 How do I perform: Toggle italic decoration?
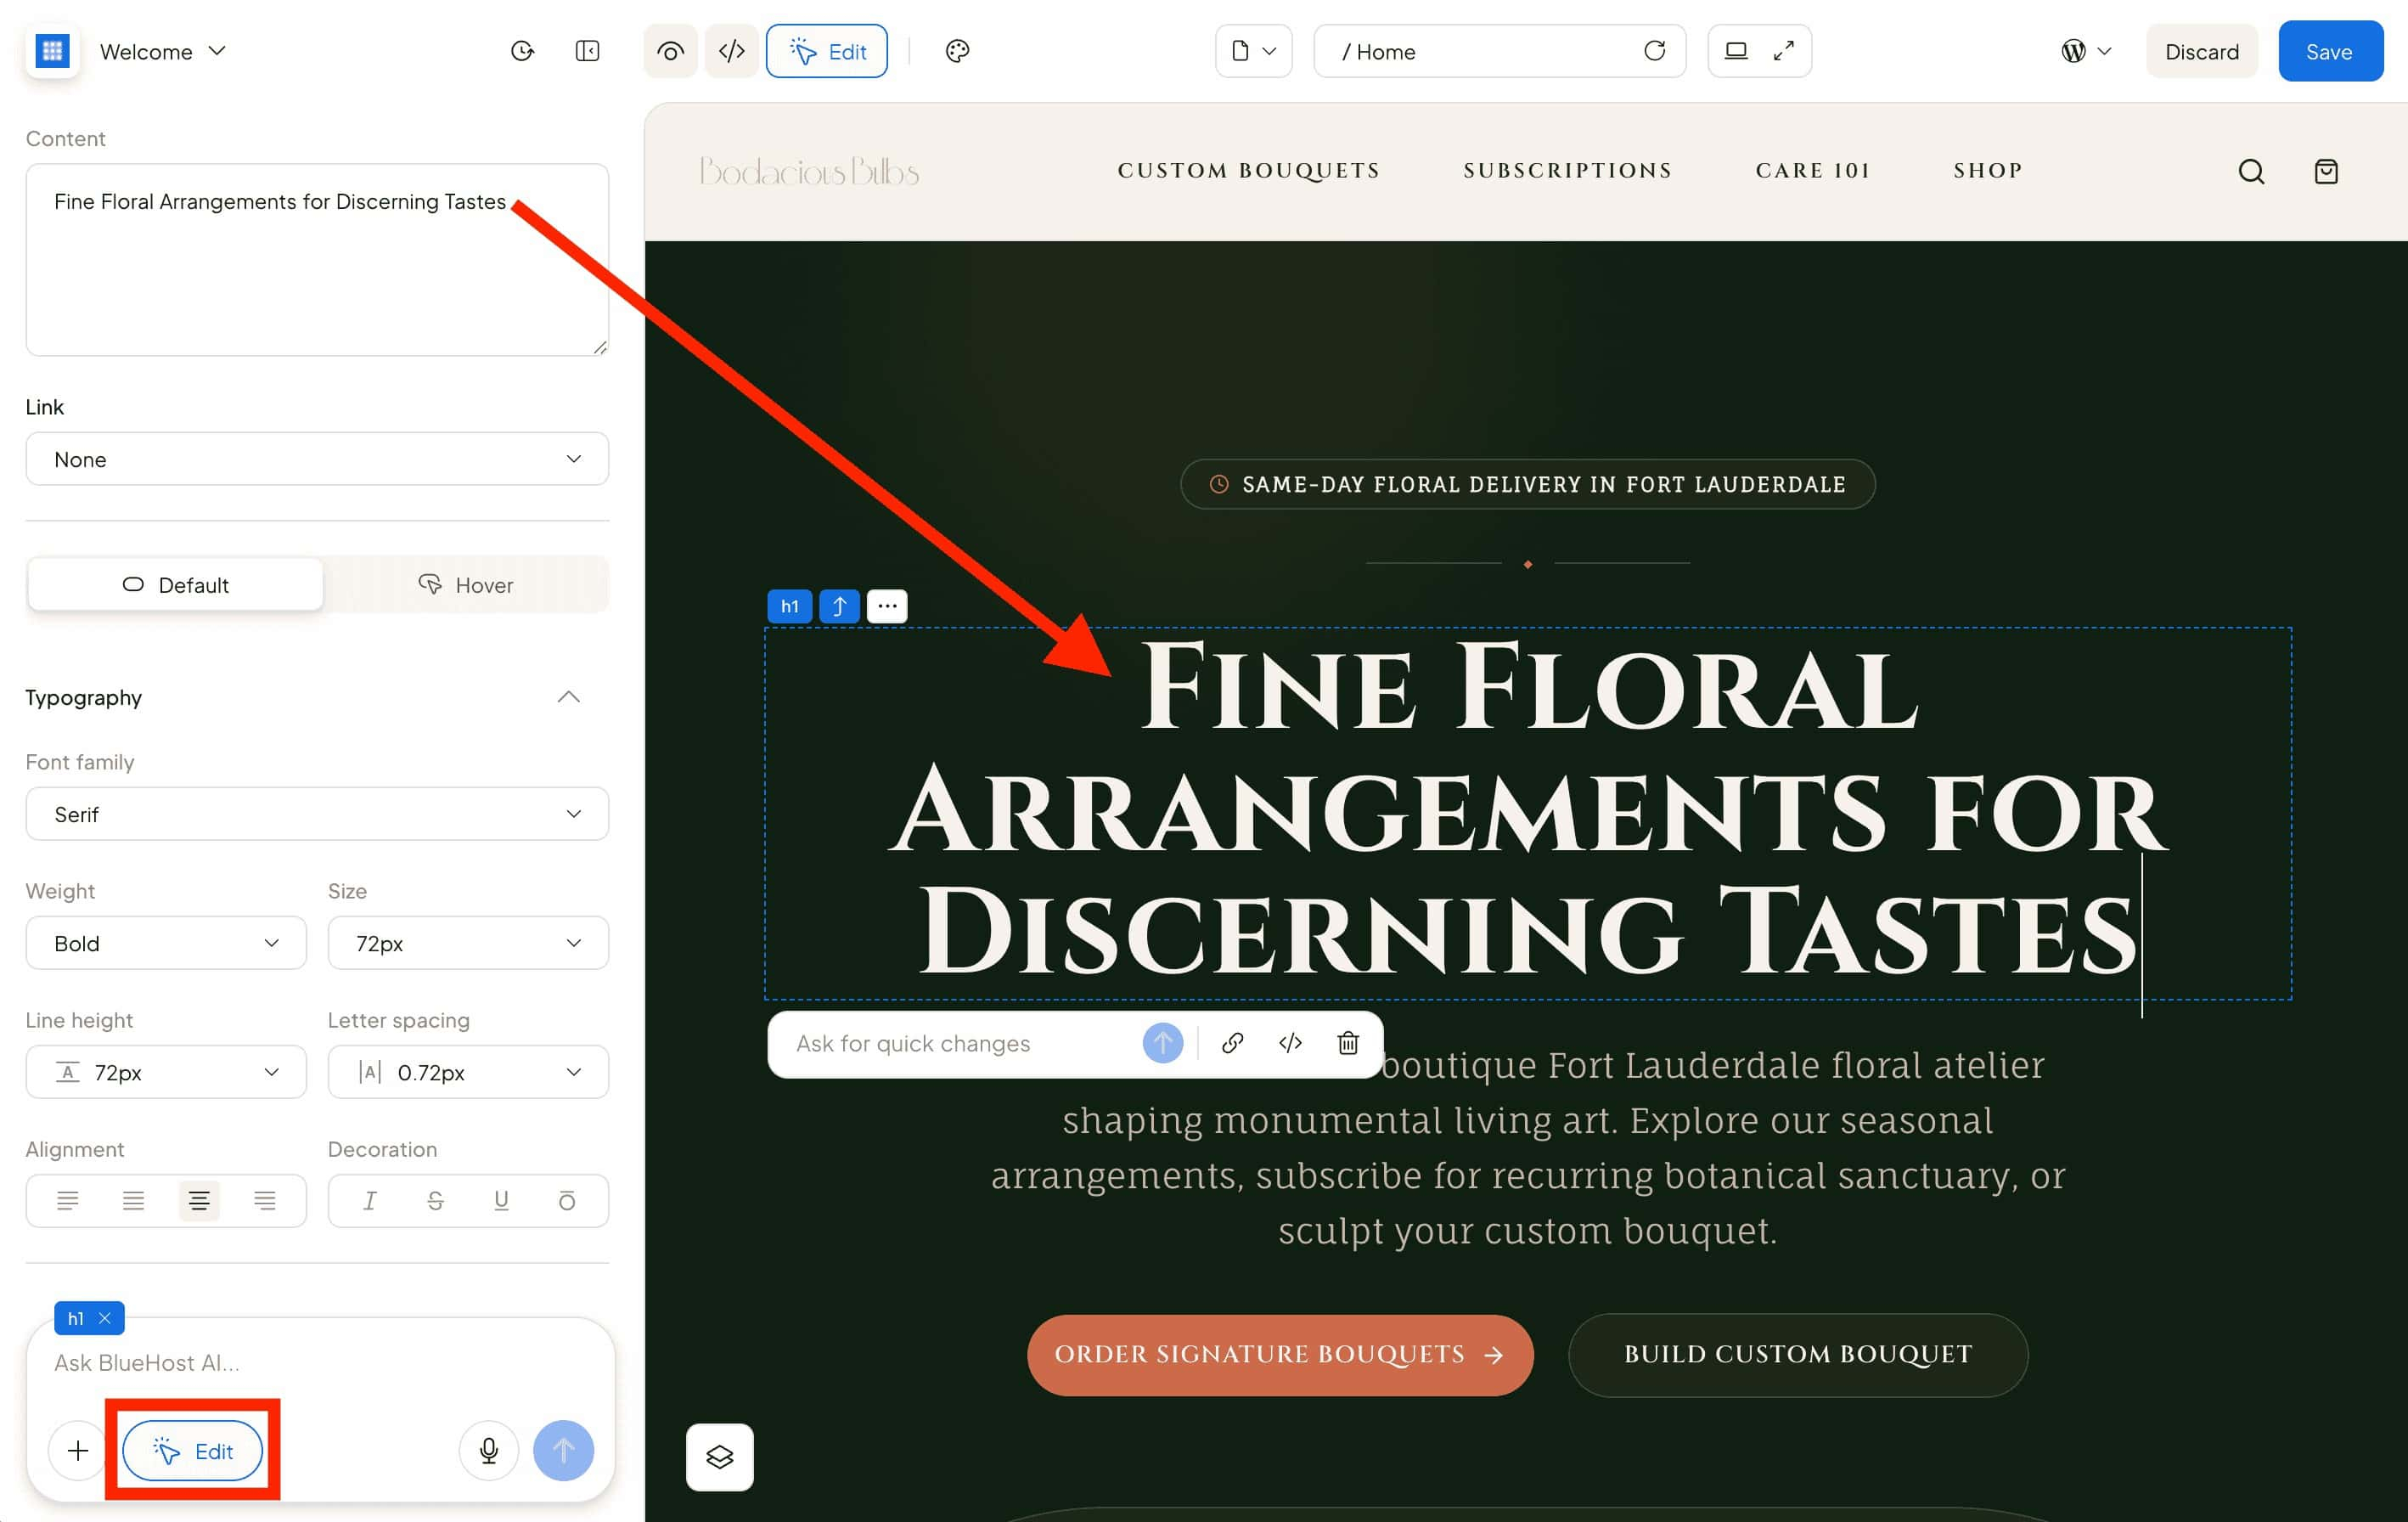click(x=370, y=1200)
